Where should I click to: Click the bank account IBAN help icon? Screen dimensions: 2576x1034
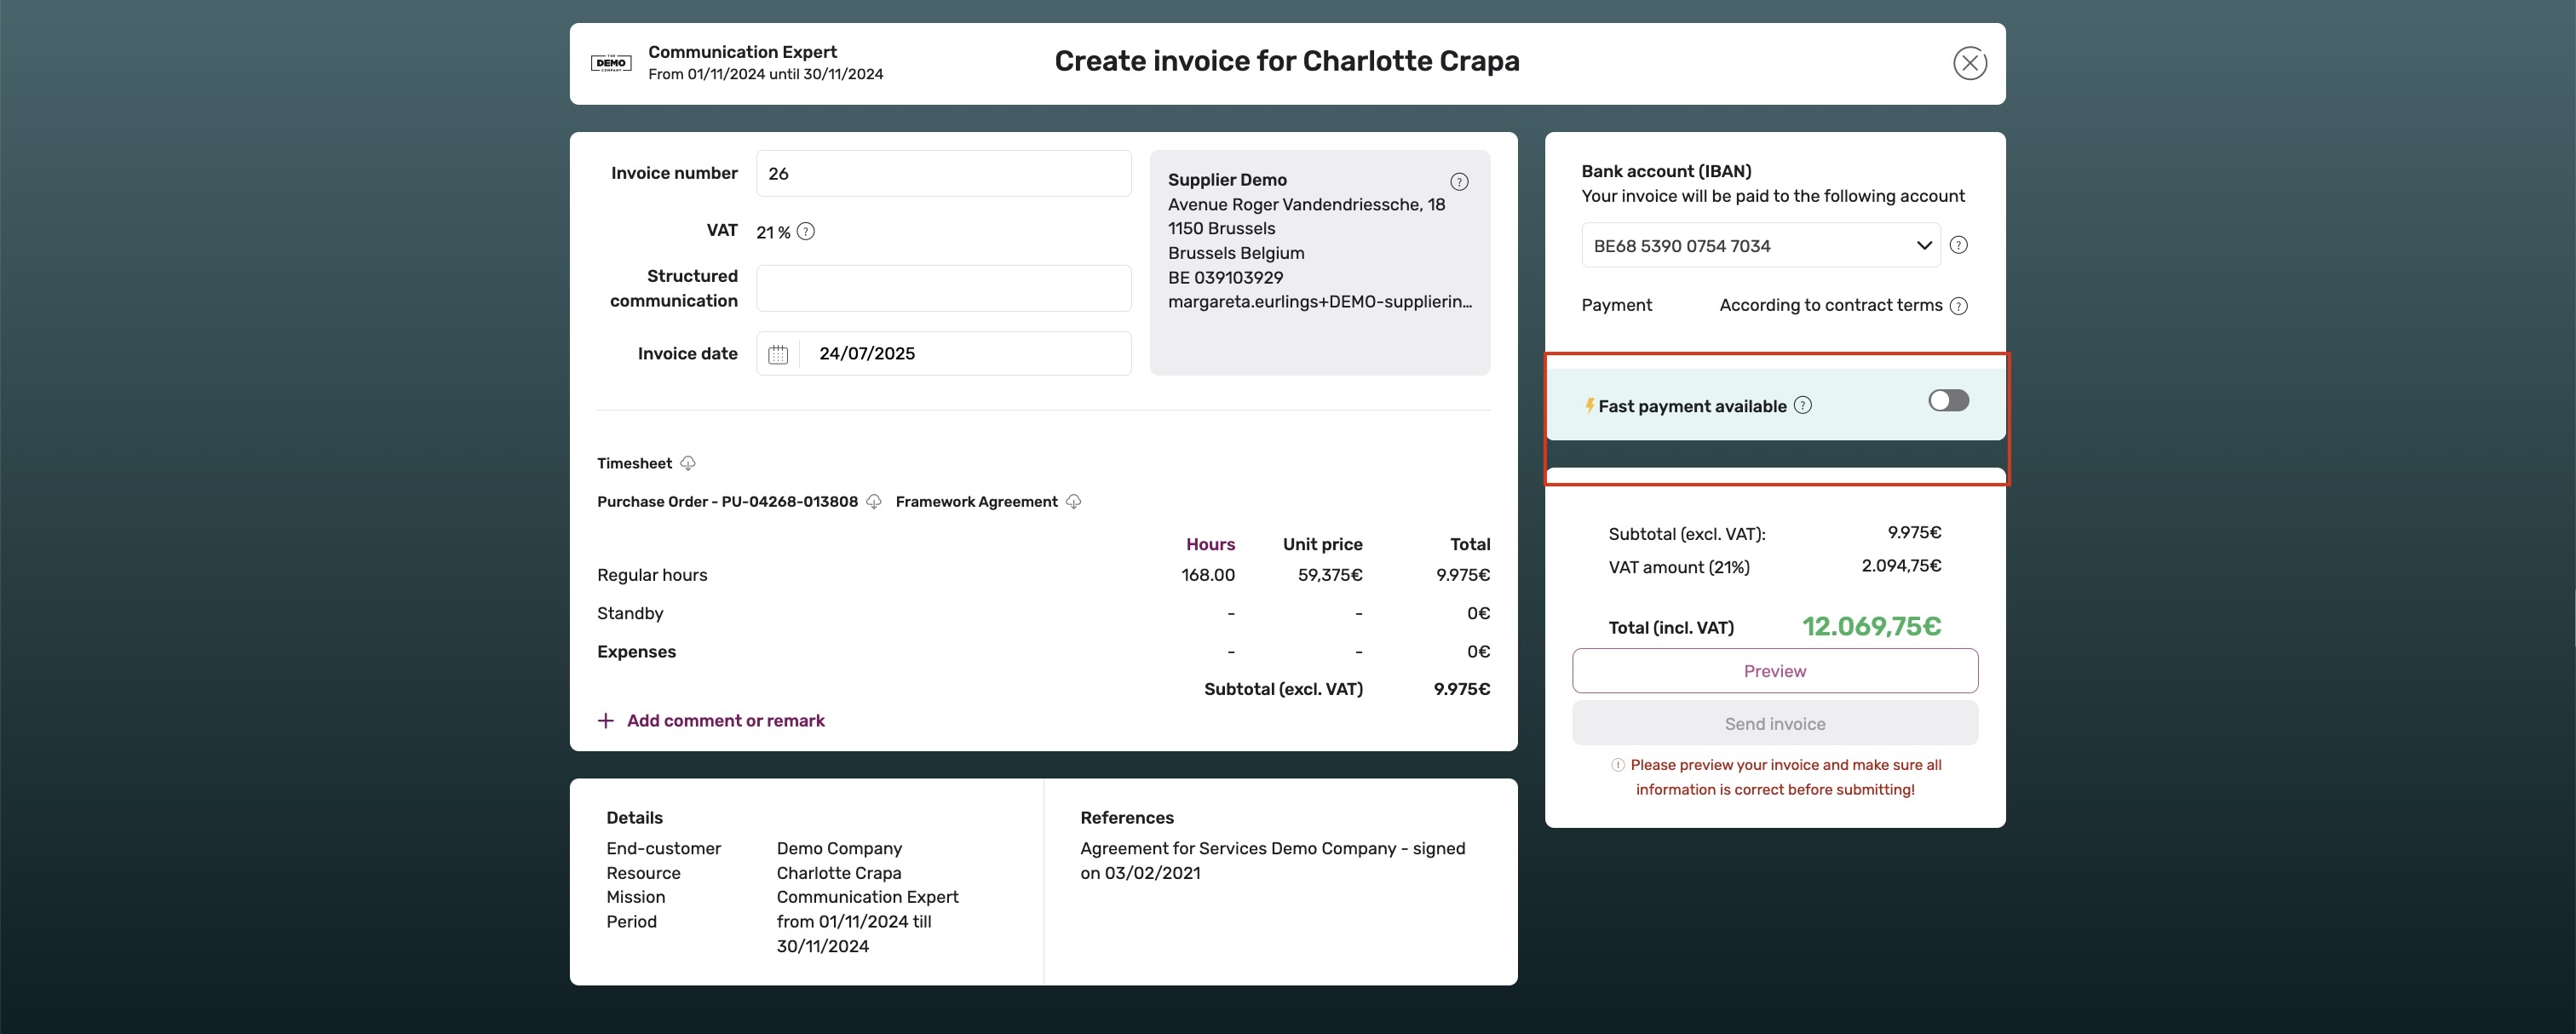click(x=1959, y=245)
